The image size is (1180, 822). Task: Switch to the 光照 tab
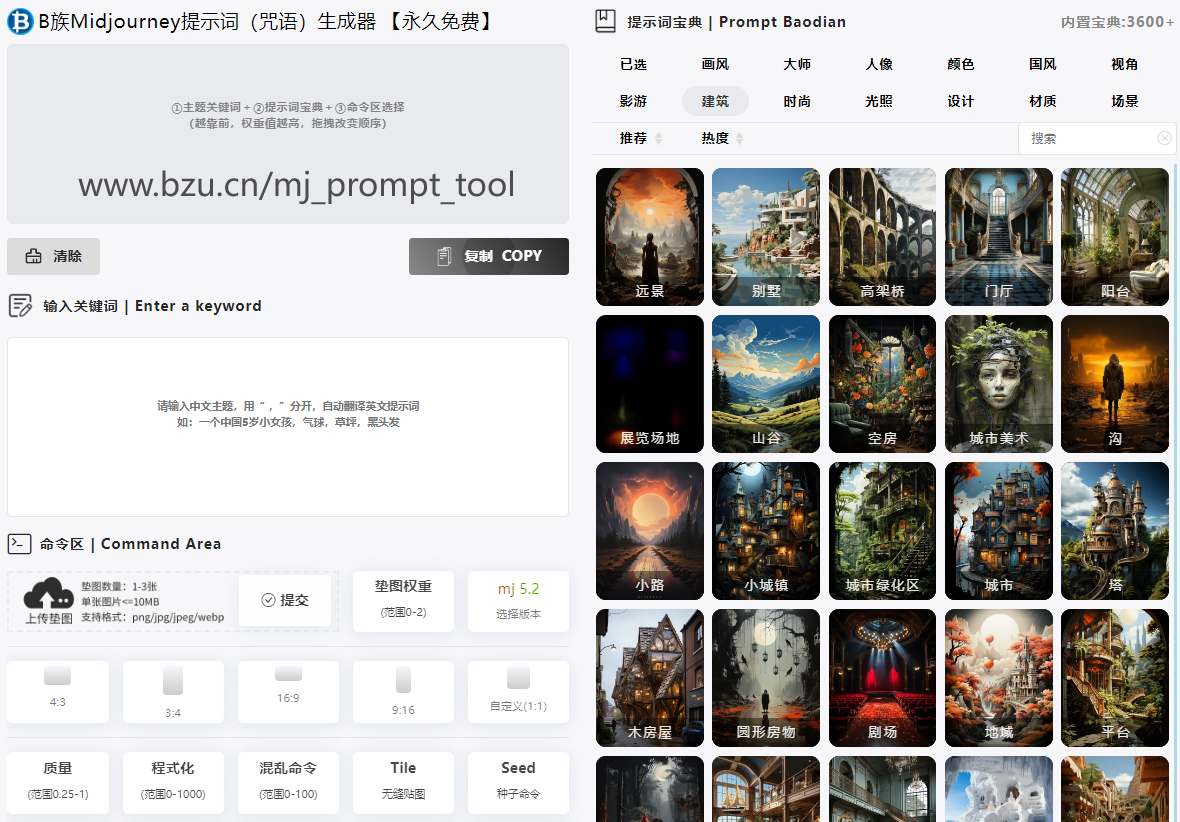coord(879,101)
